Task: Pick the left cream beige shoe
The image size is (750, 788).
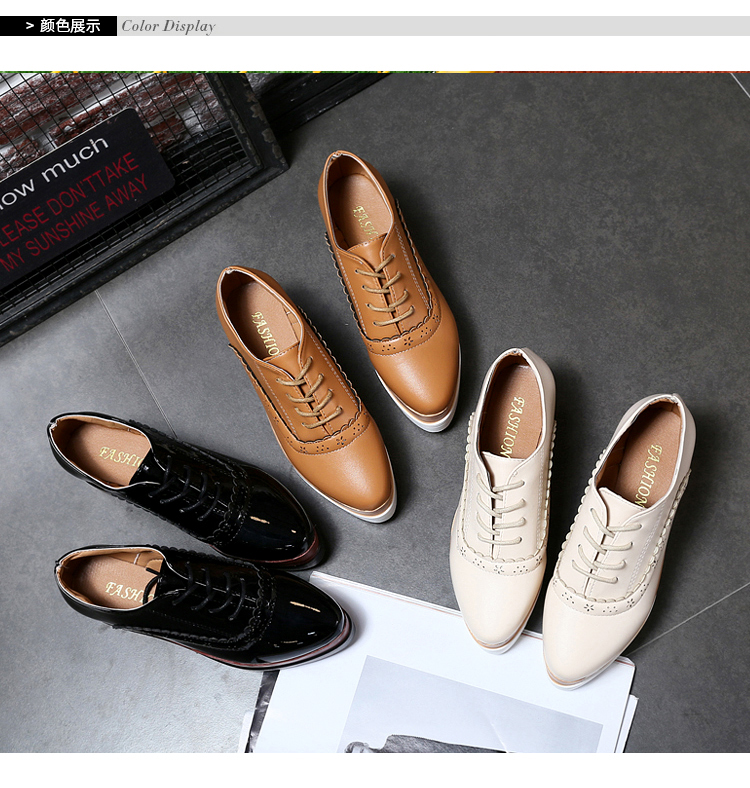Action: pos(500,500)
